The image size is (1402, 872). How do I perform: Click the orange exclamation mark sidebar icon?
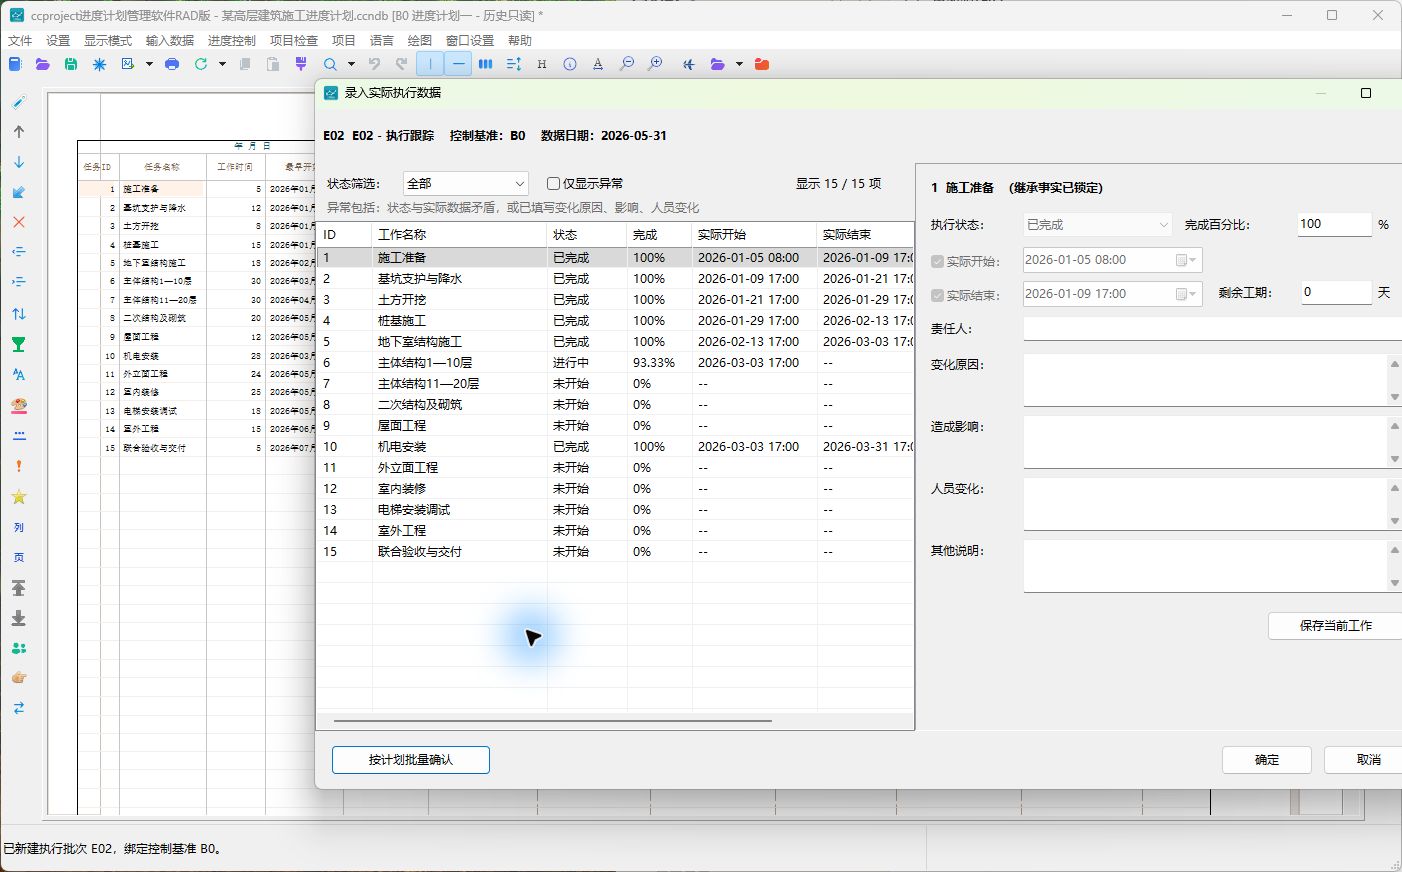pyautogui.click(x=19, y=466)
